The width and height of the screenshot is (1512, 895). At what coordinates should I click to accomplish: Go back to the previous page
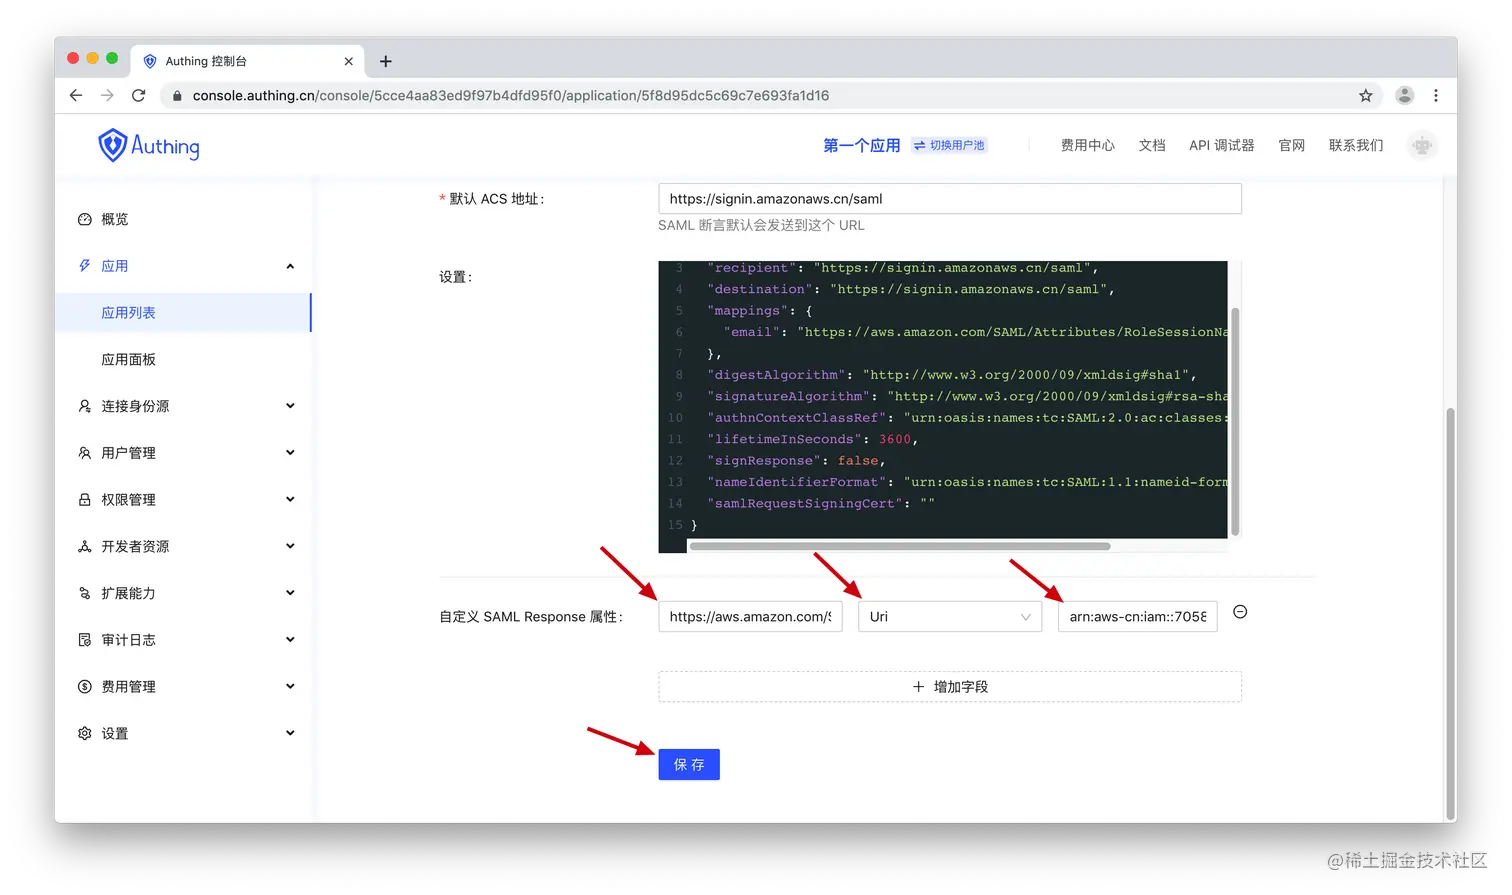(x=76, y=96)
